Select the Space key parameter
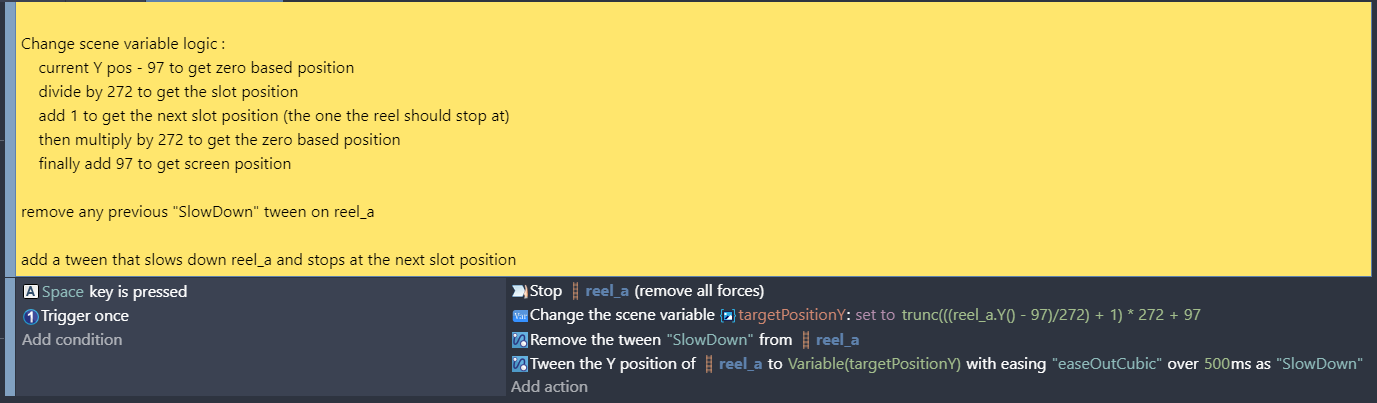1377x403 pixels. pyautogui.click(x=63, y=292)
